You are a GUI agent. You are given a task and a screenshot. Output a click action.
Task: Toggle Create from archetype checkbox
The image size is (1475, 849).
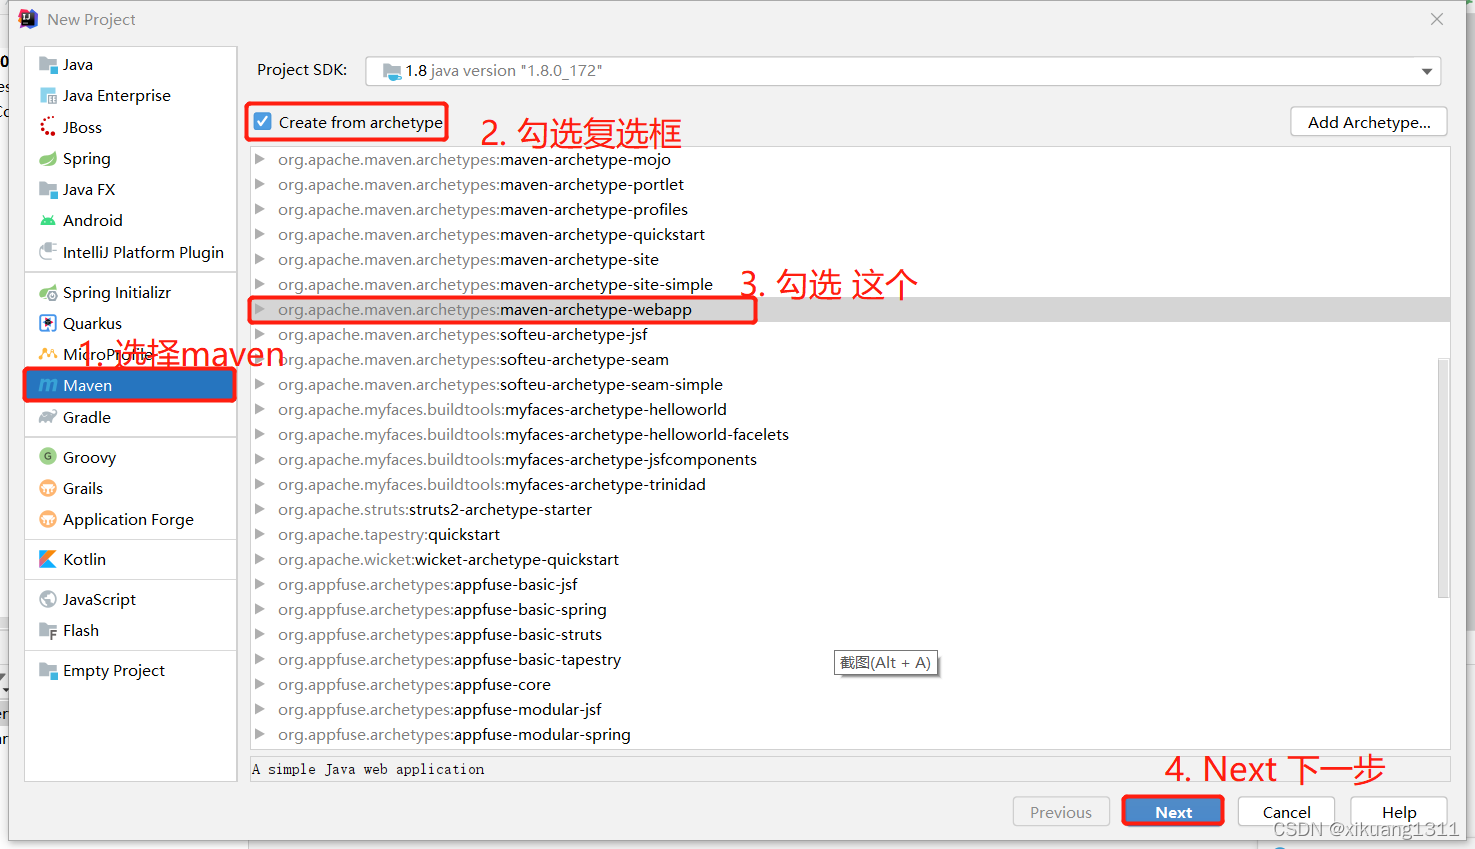coord(263,122)
